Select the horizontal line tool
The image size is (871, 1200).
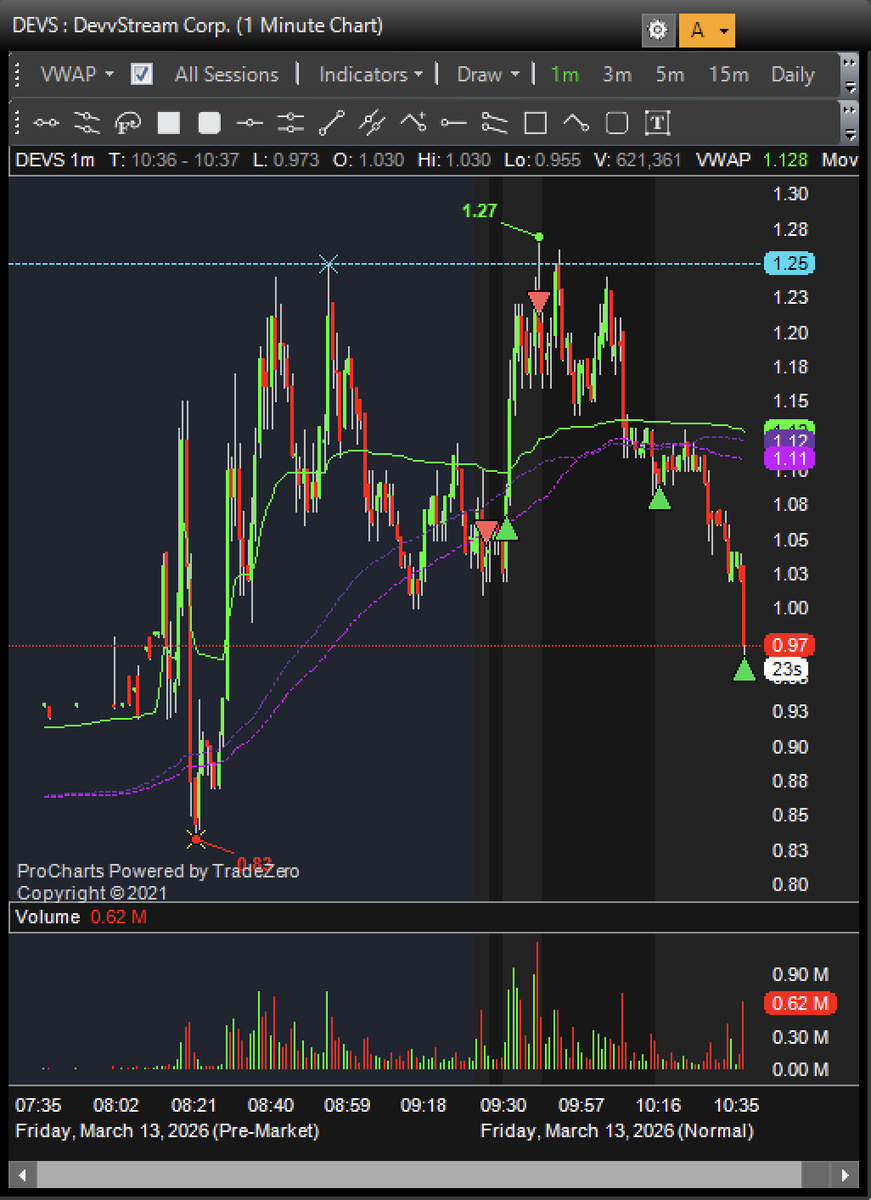pyautogui.click(x=250, y=123)
